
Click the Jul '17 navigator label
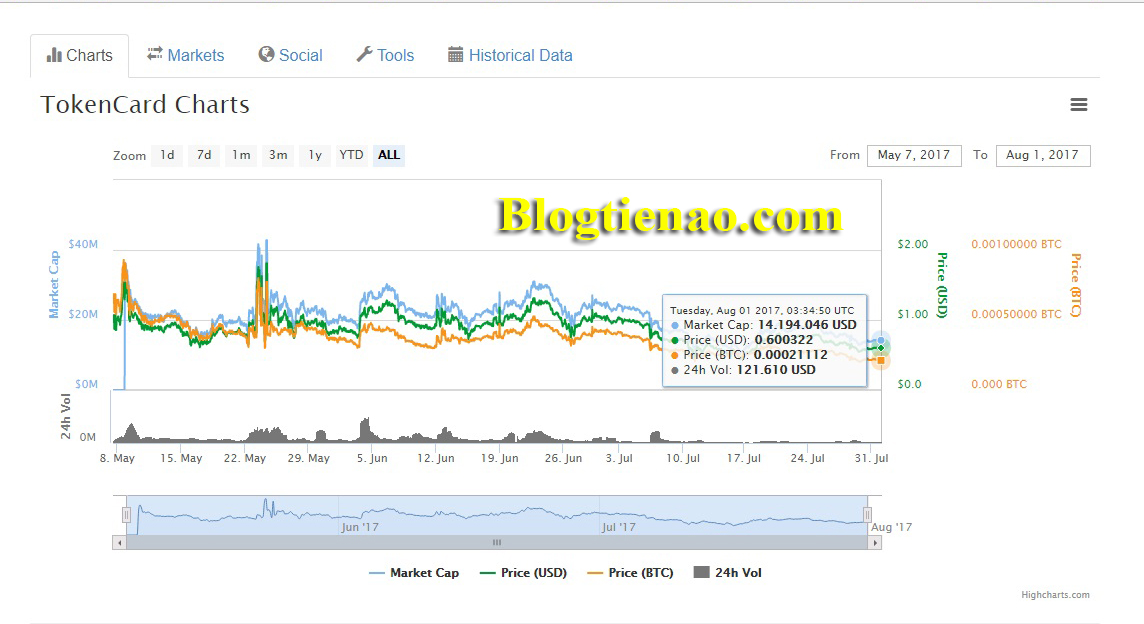(x=619, y=527)
